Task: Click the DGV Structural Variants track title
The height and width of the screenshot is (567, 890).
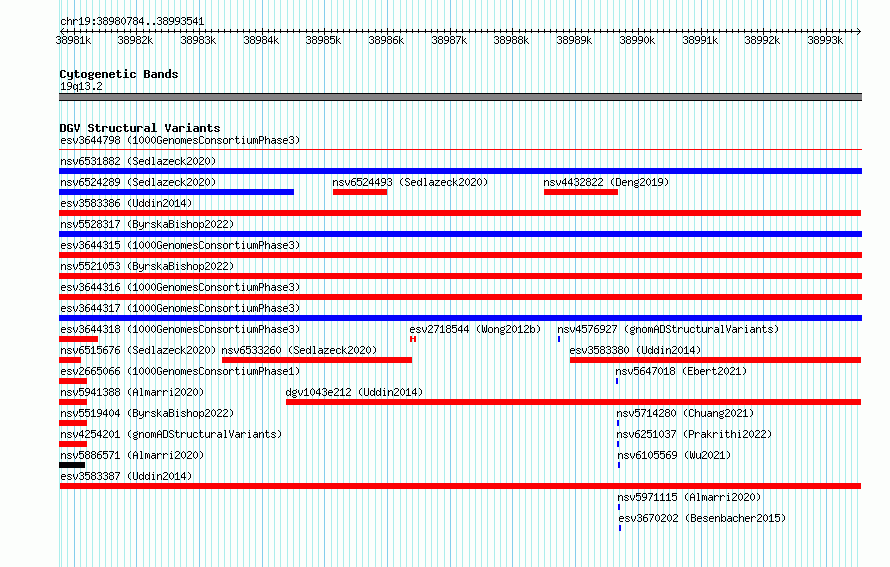Action: (x=140, y=128)
